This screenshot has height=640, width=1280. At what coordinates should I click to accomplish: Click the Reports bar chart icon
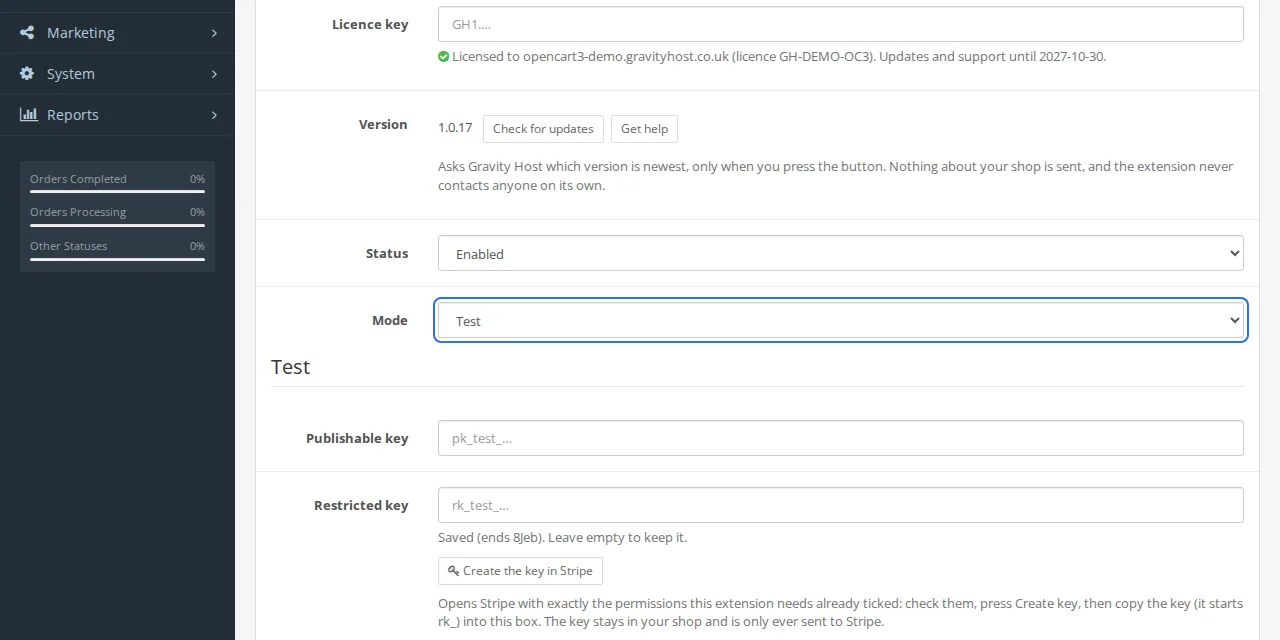click(x=28, y=115)
